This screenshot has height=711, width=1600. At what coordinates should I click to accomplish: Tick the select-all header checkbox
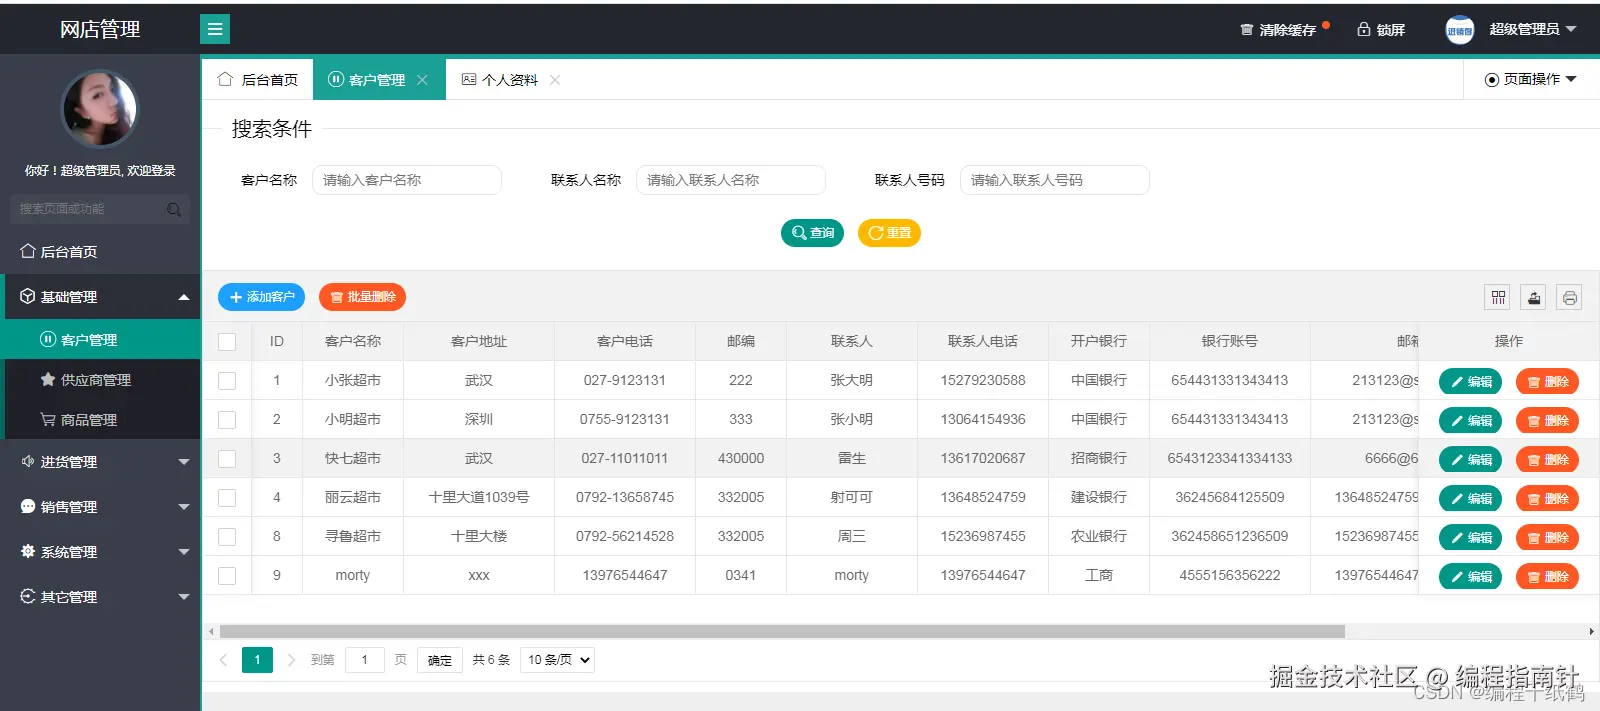tap(227, 342)
